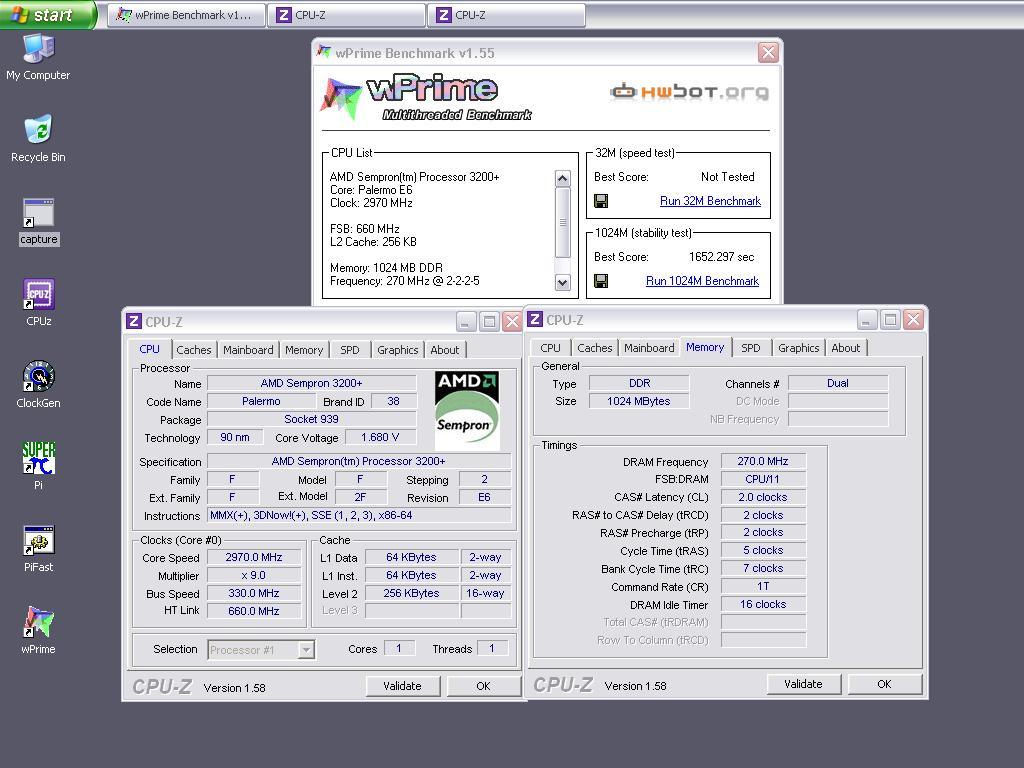This screenshot has height=768, width=1024.
Task: Select Memory tab in right CPU-Z window
Action: (705, 347)
